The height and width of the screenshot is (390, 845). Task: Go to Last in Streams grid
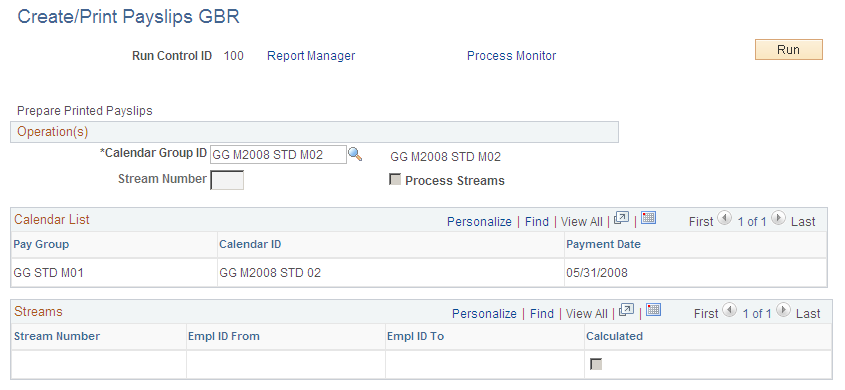tap(808, 314)
